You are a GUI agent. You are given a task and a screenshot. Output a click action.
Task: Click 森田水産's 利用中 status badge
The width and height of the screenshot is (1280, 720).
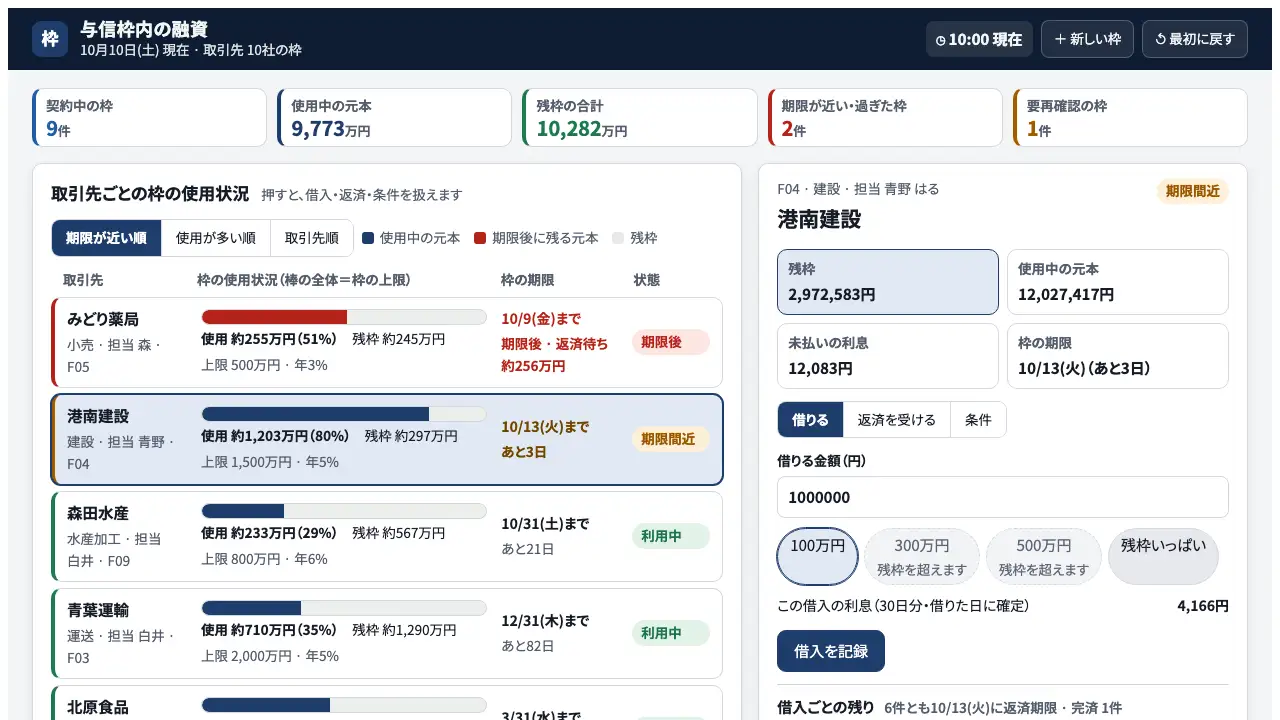pos(670,536)
